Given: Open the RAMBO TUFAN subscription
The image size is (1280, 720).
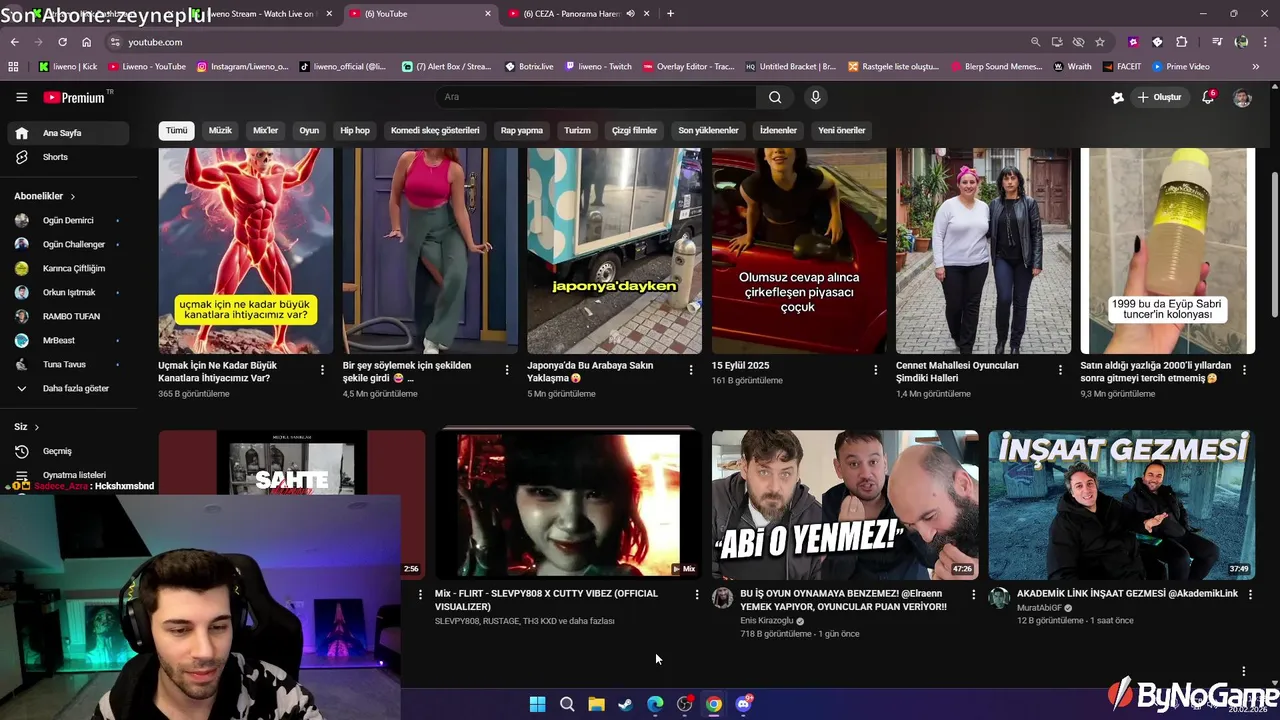Looking at the screenshot, I should (68, 316).
